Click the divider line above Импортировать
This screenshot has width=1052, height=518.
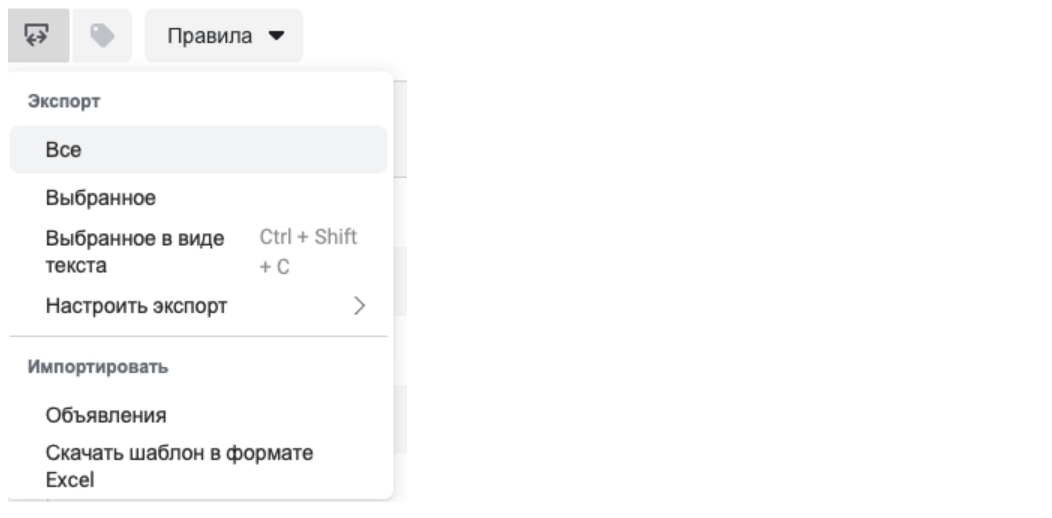tap(198, 336)
